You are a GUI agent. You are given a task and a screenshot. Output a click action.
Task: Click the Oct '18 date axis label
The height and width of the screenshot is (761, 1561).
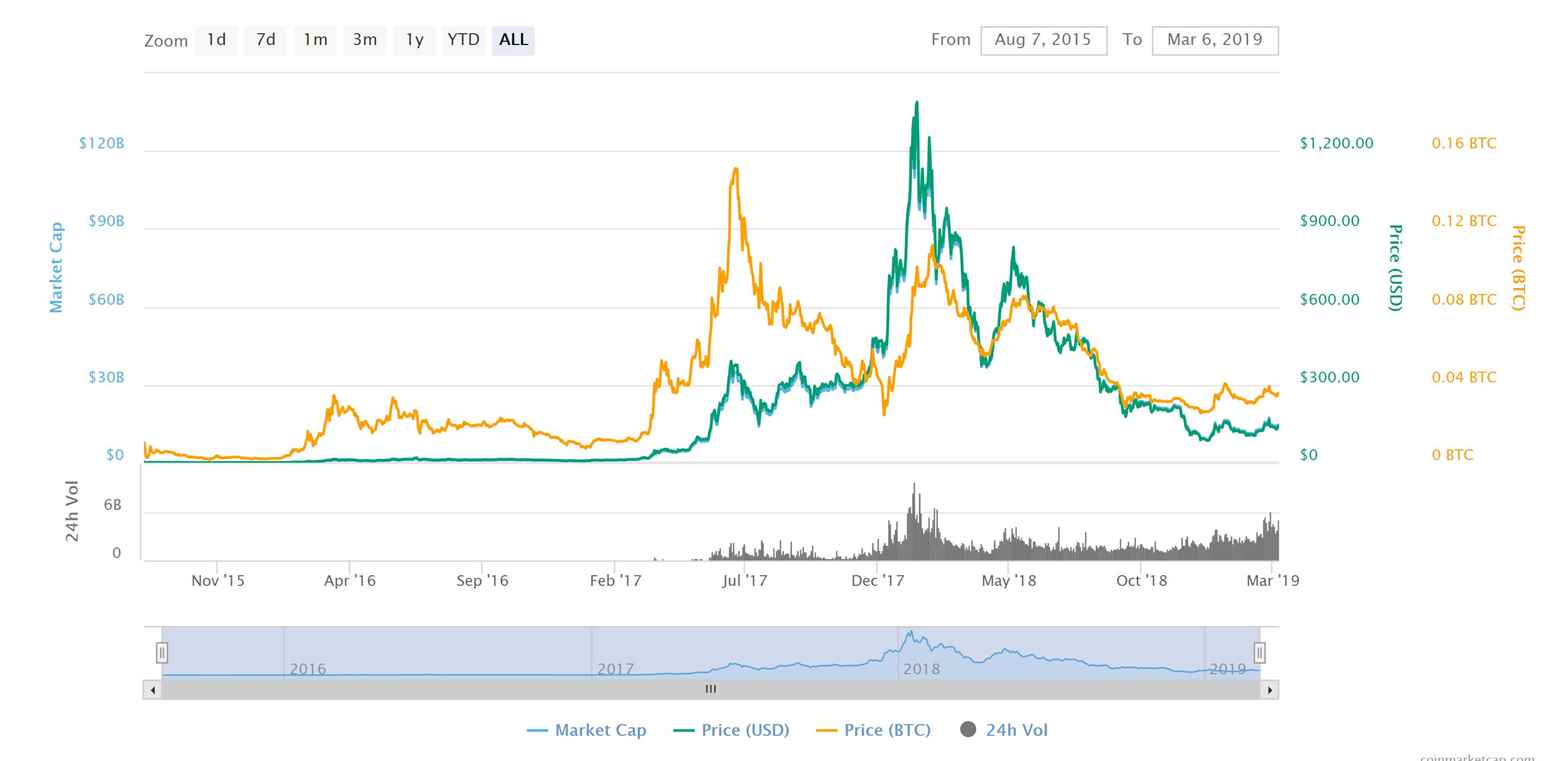[1142, 580]
